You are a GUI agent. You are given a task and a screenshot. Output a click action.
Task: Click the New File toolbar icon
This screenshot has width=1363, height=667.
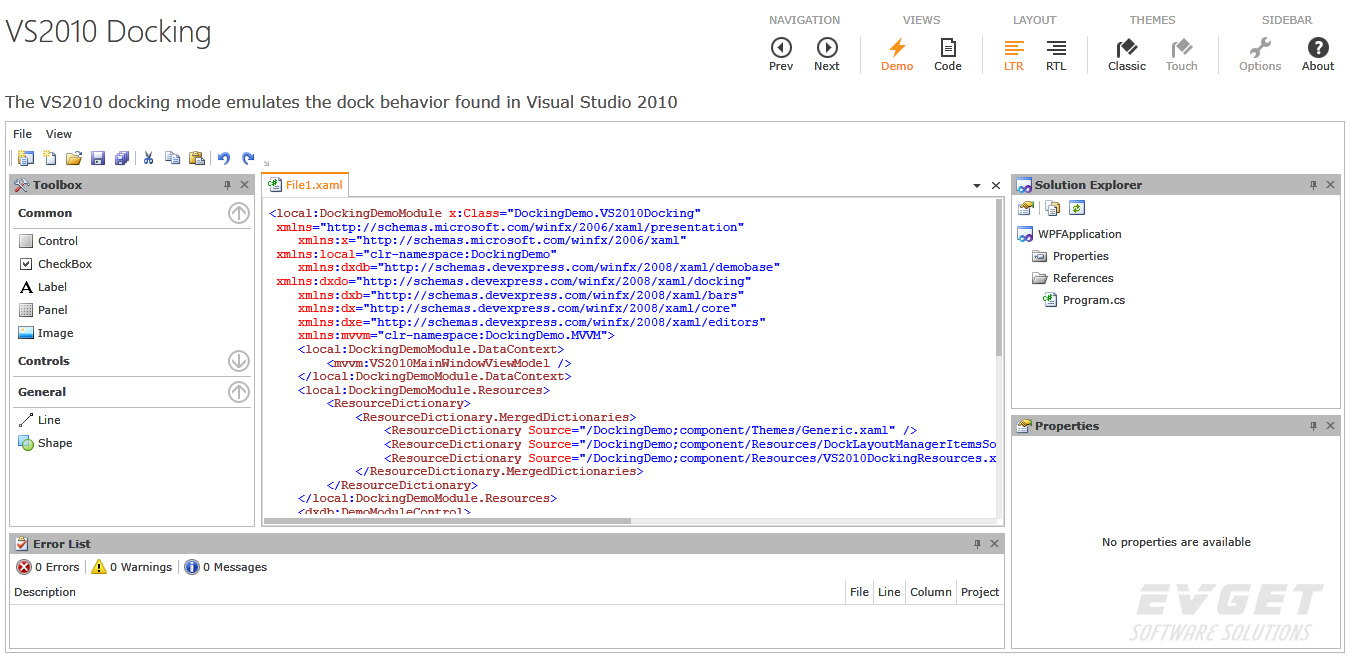coord(50,158)
